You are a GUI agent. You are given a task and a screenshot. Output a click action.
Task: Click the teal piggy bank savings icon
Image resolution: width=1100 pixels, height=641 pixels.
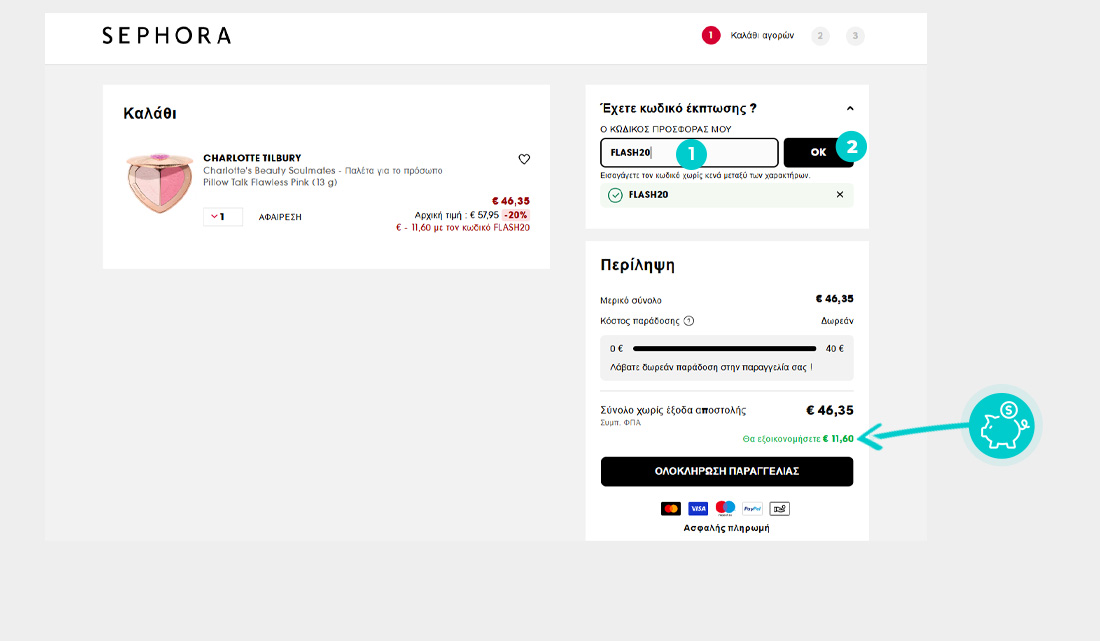1002,424
